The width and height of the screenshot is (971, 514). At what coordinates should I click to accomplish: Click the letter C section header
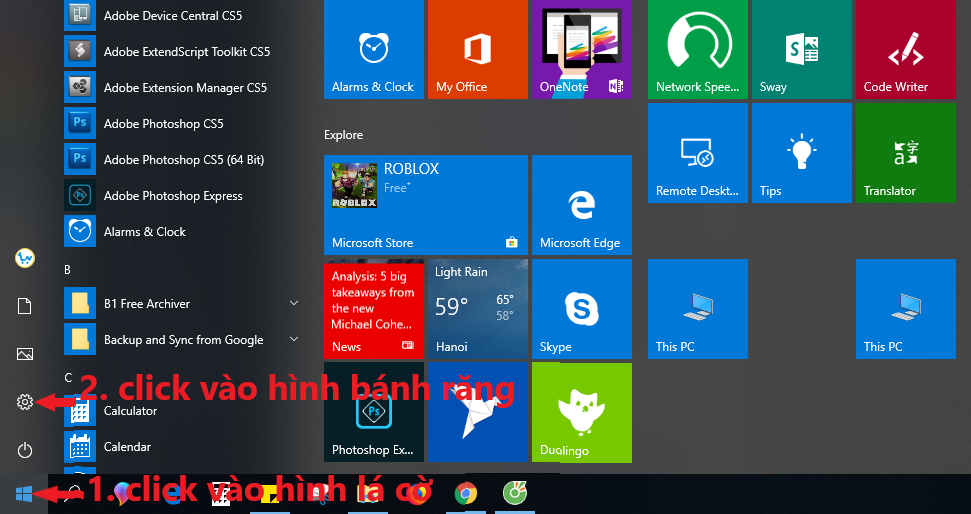(x=68, y=377)
